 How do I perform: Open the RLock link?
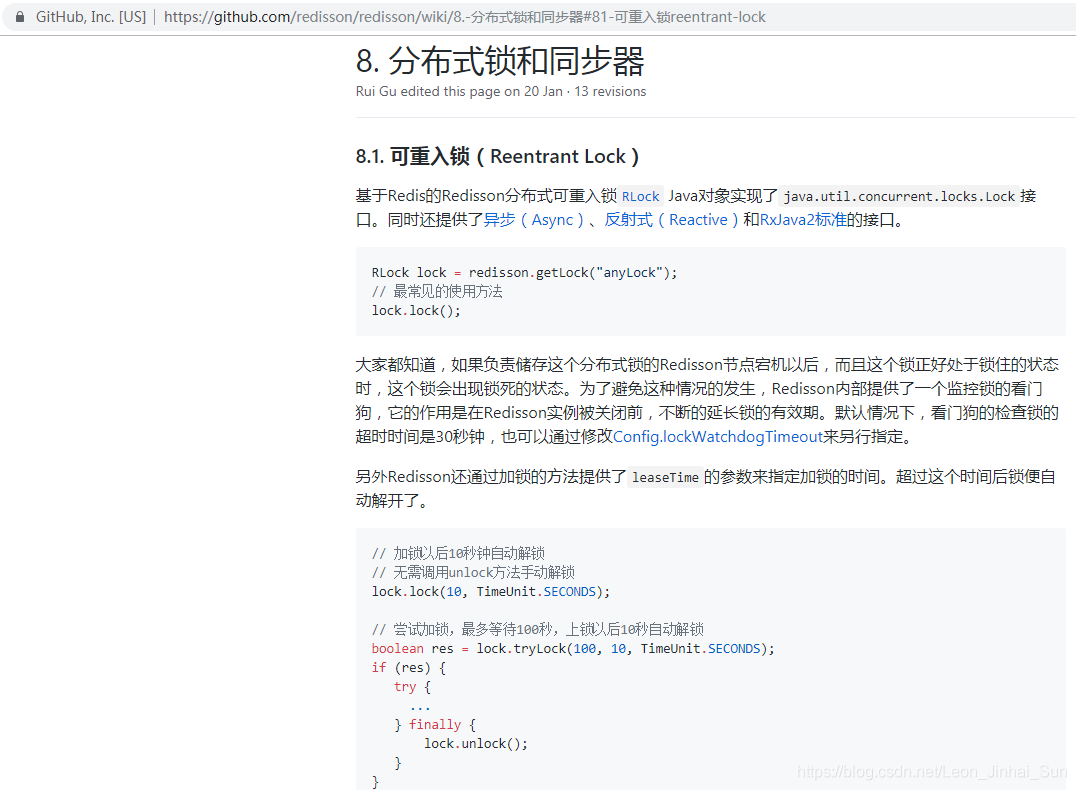click(640, 197)
